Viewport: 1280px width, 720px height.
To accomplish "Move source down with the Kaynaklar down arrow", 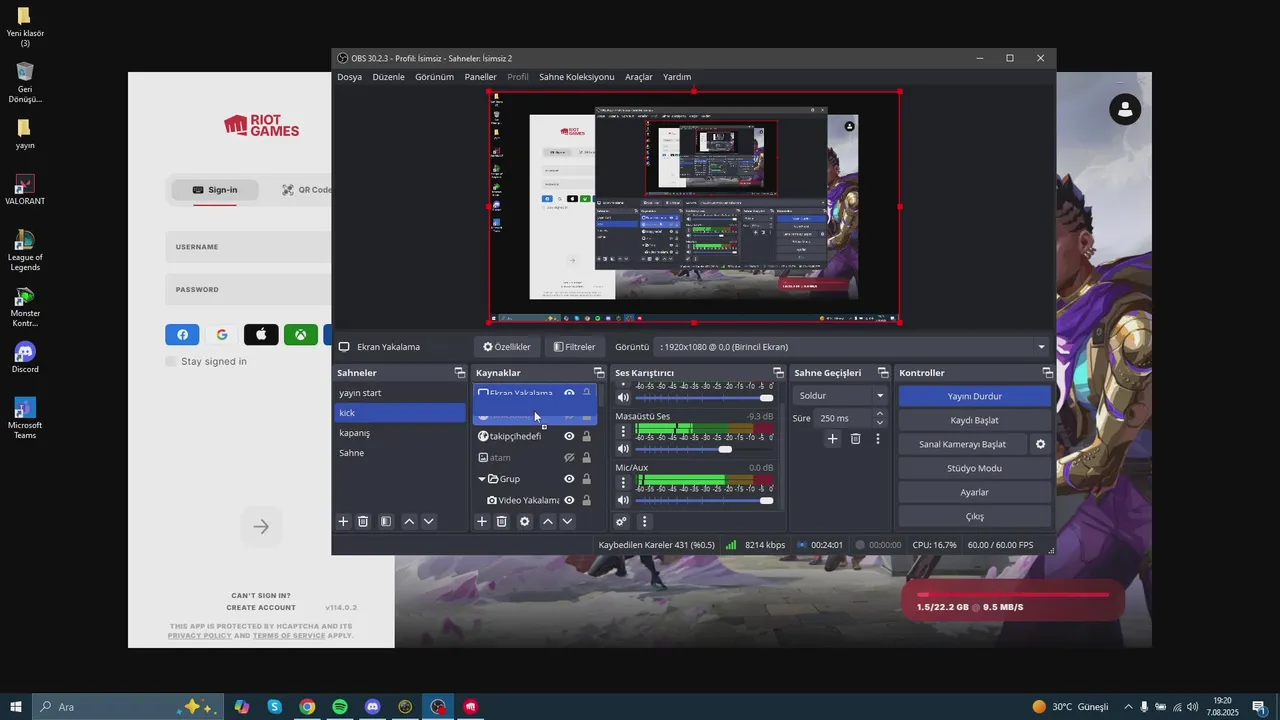I will pyautogui.click(x=567, y=521).
